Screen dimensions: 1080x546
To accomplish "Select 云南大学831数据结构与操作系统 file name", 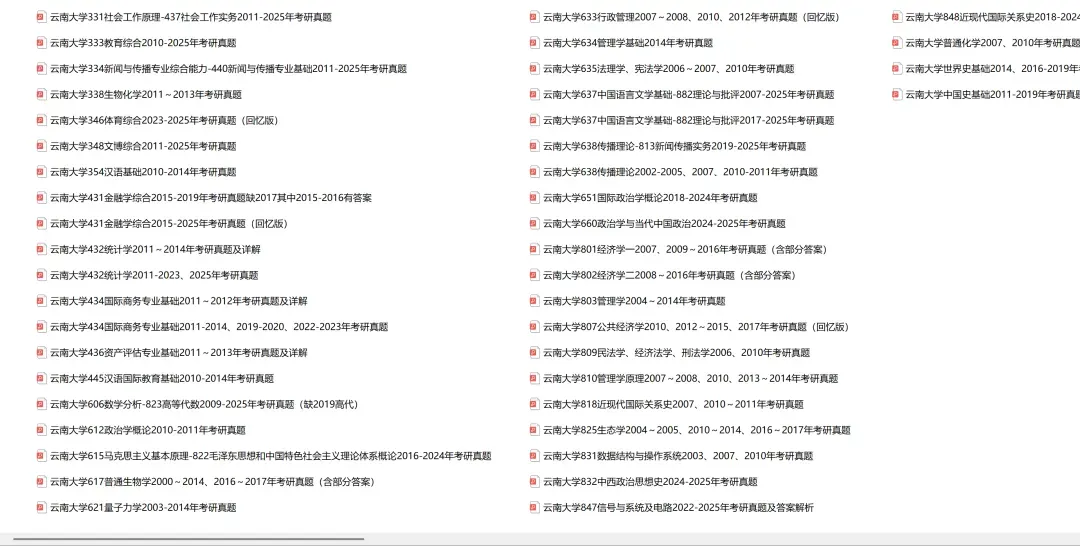I will point(678,456).
